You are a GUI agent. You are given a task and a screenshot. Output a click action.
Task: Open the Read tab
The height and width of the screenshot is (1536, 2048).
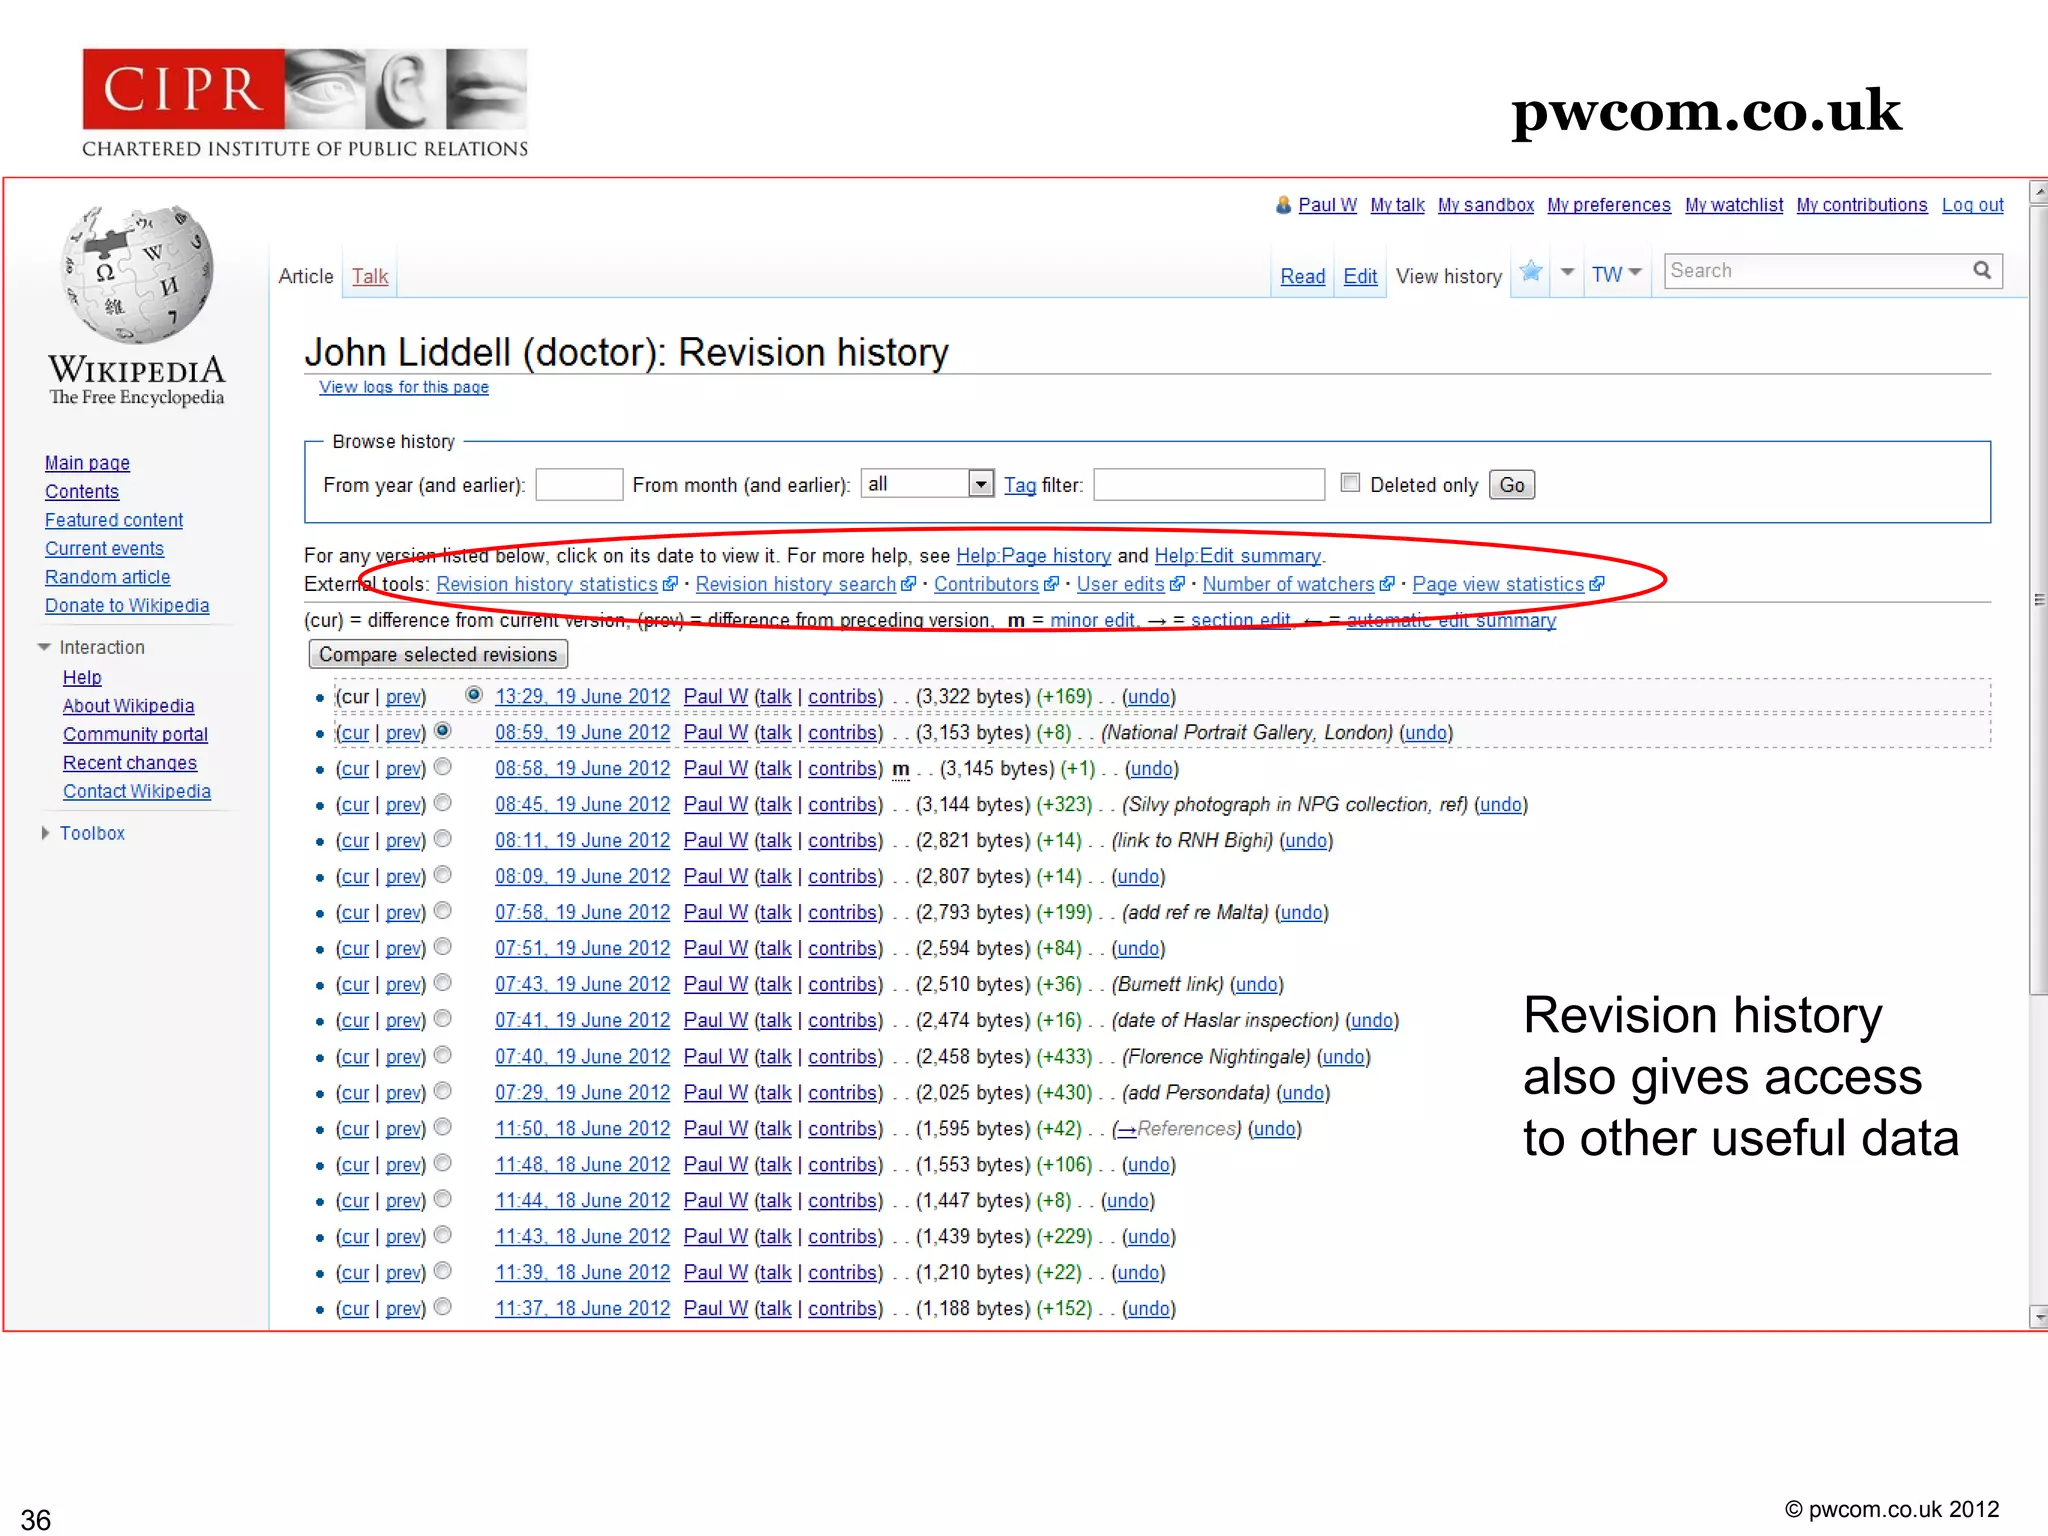[x=1303, y=276]
